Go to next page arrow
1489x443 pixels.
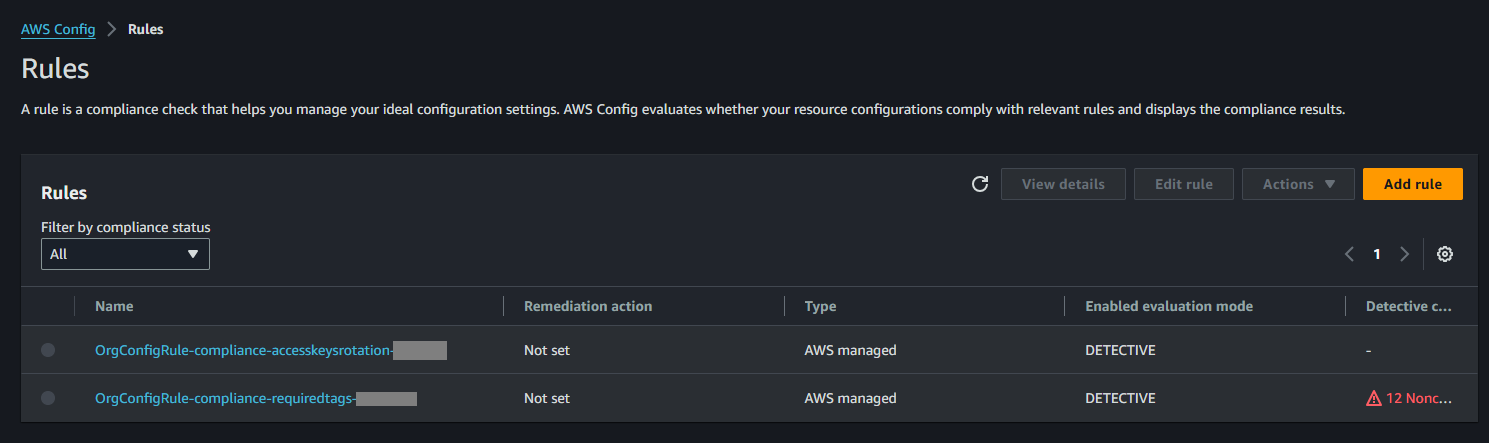tap(1404, 254)
